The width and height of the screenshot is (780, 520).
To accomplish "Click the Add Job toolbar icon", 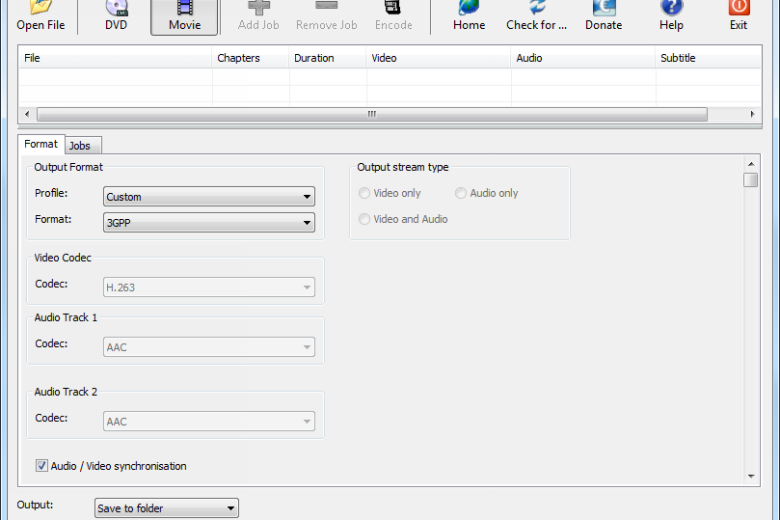I will (258, 16).
